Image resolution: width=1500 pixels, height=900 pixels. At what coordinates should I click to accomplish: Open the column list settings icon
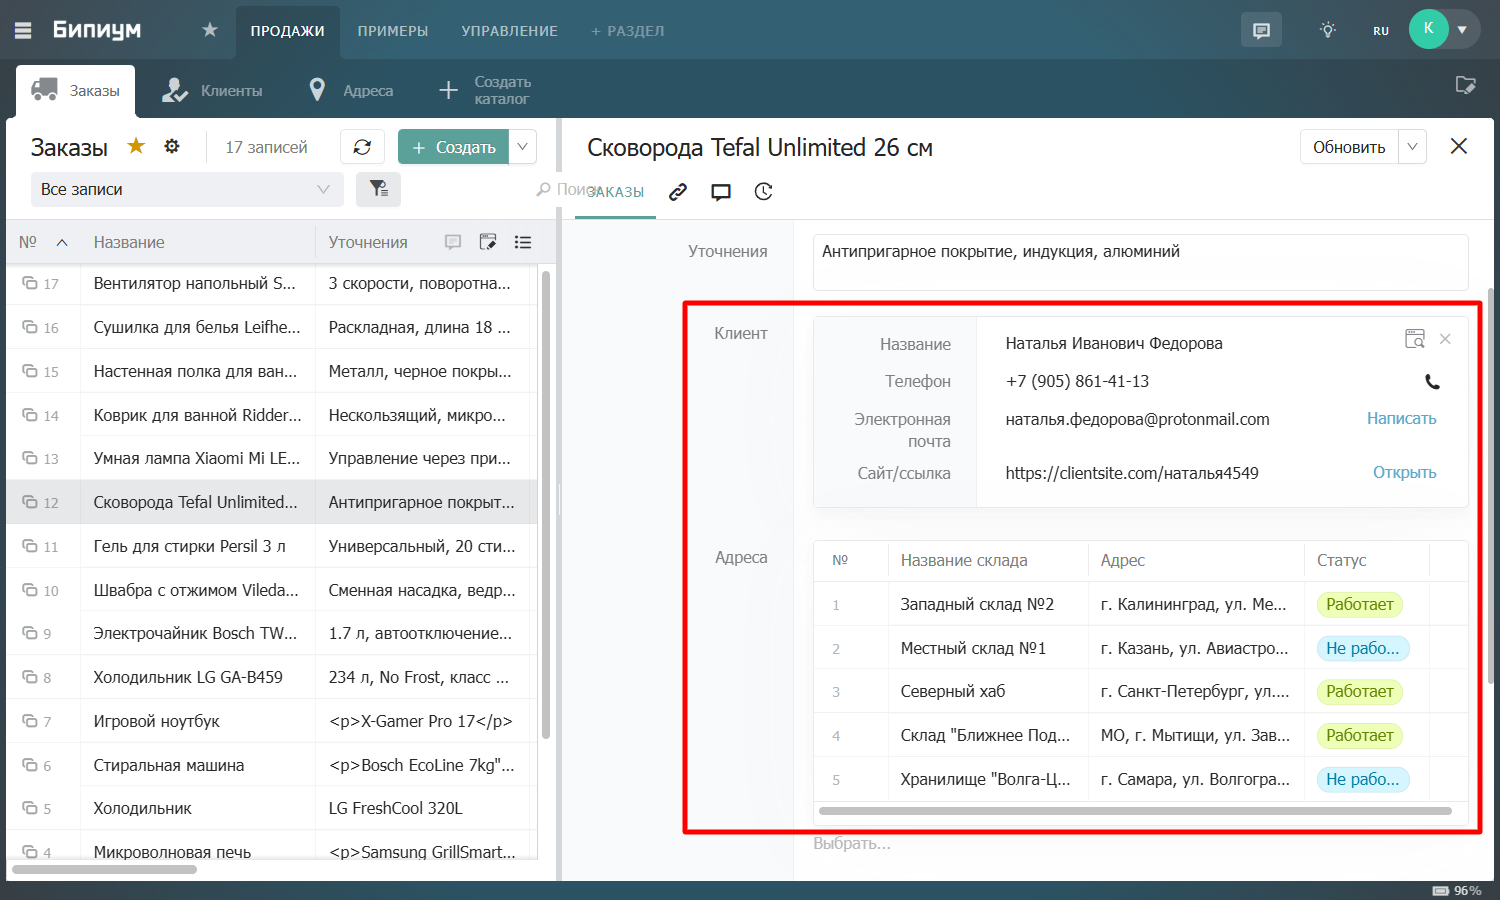[x=523, y=242]
